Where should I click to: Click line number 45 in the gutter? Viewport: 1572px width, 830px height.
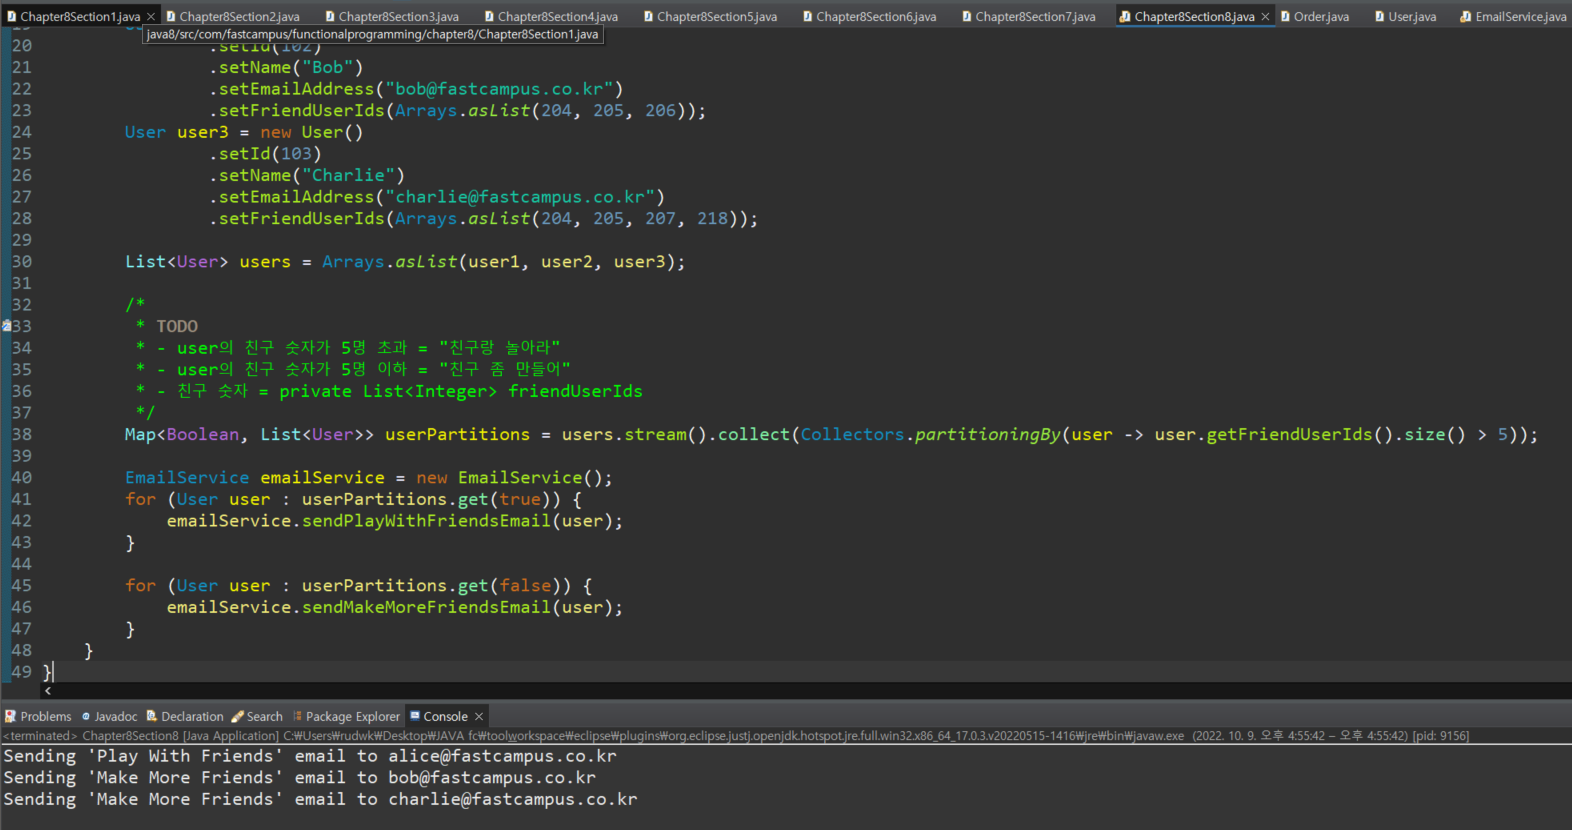coord(21,585)
